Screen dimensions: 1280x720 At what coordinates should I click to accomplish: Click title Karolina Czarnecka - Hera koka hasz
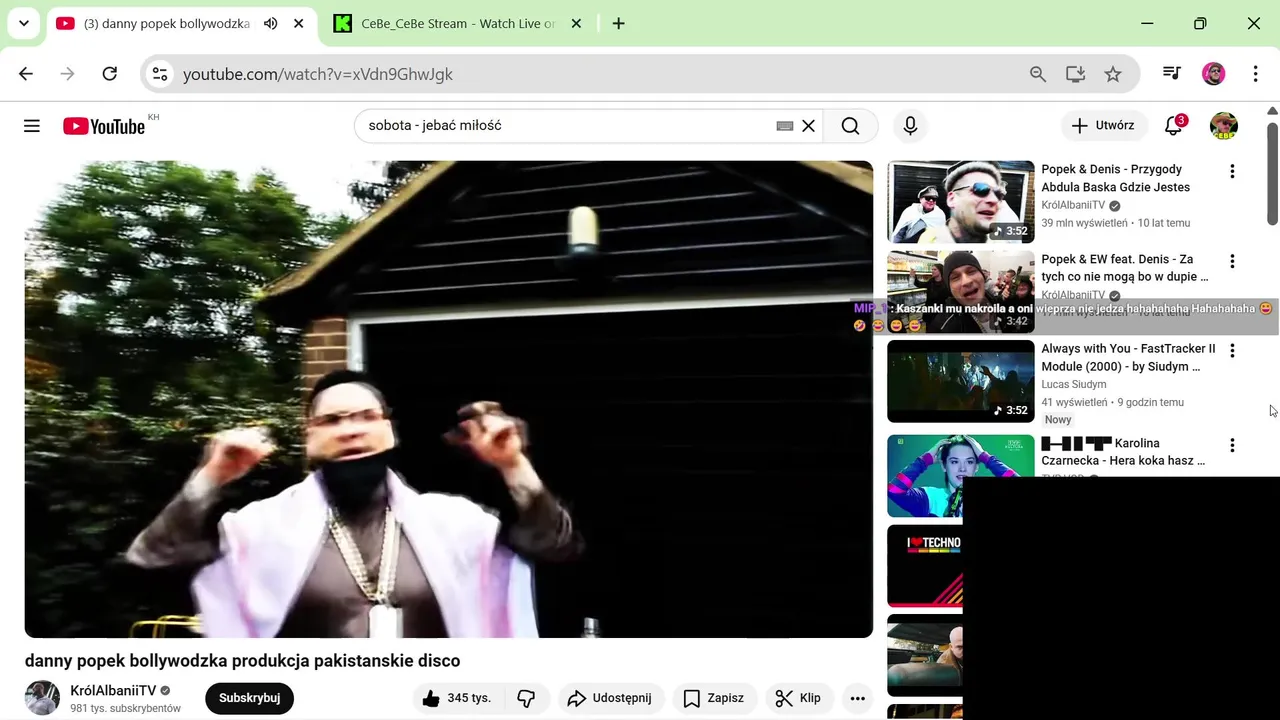[x=1123, y=452]
